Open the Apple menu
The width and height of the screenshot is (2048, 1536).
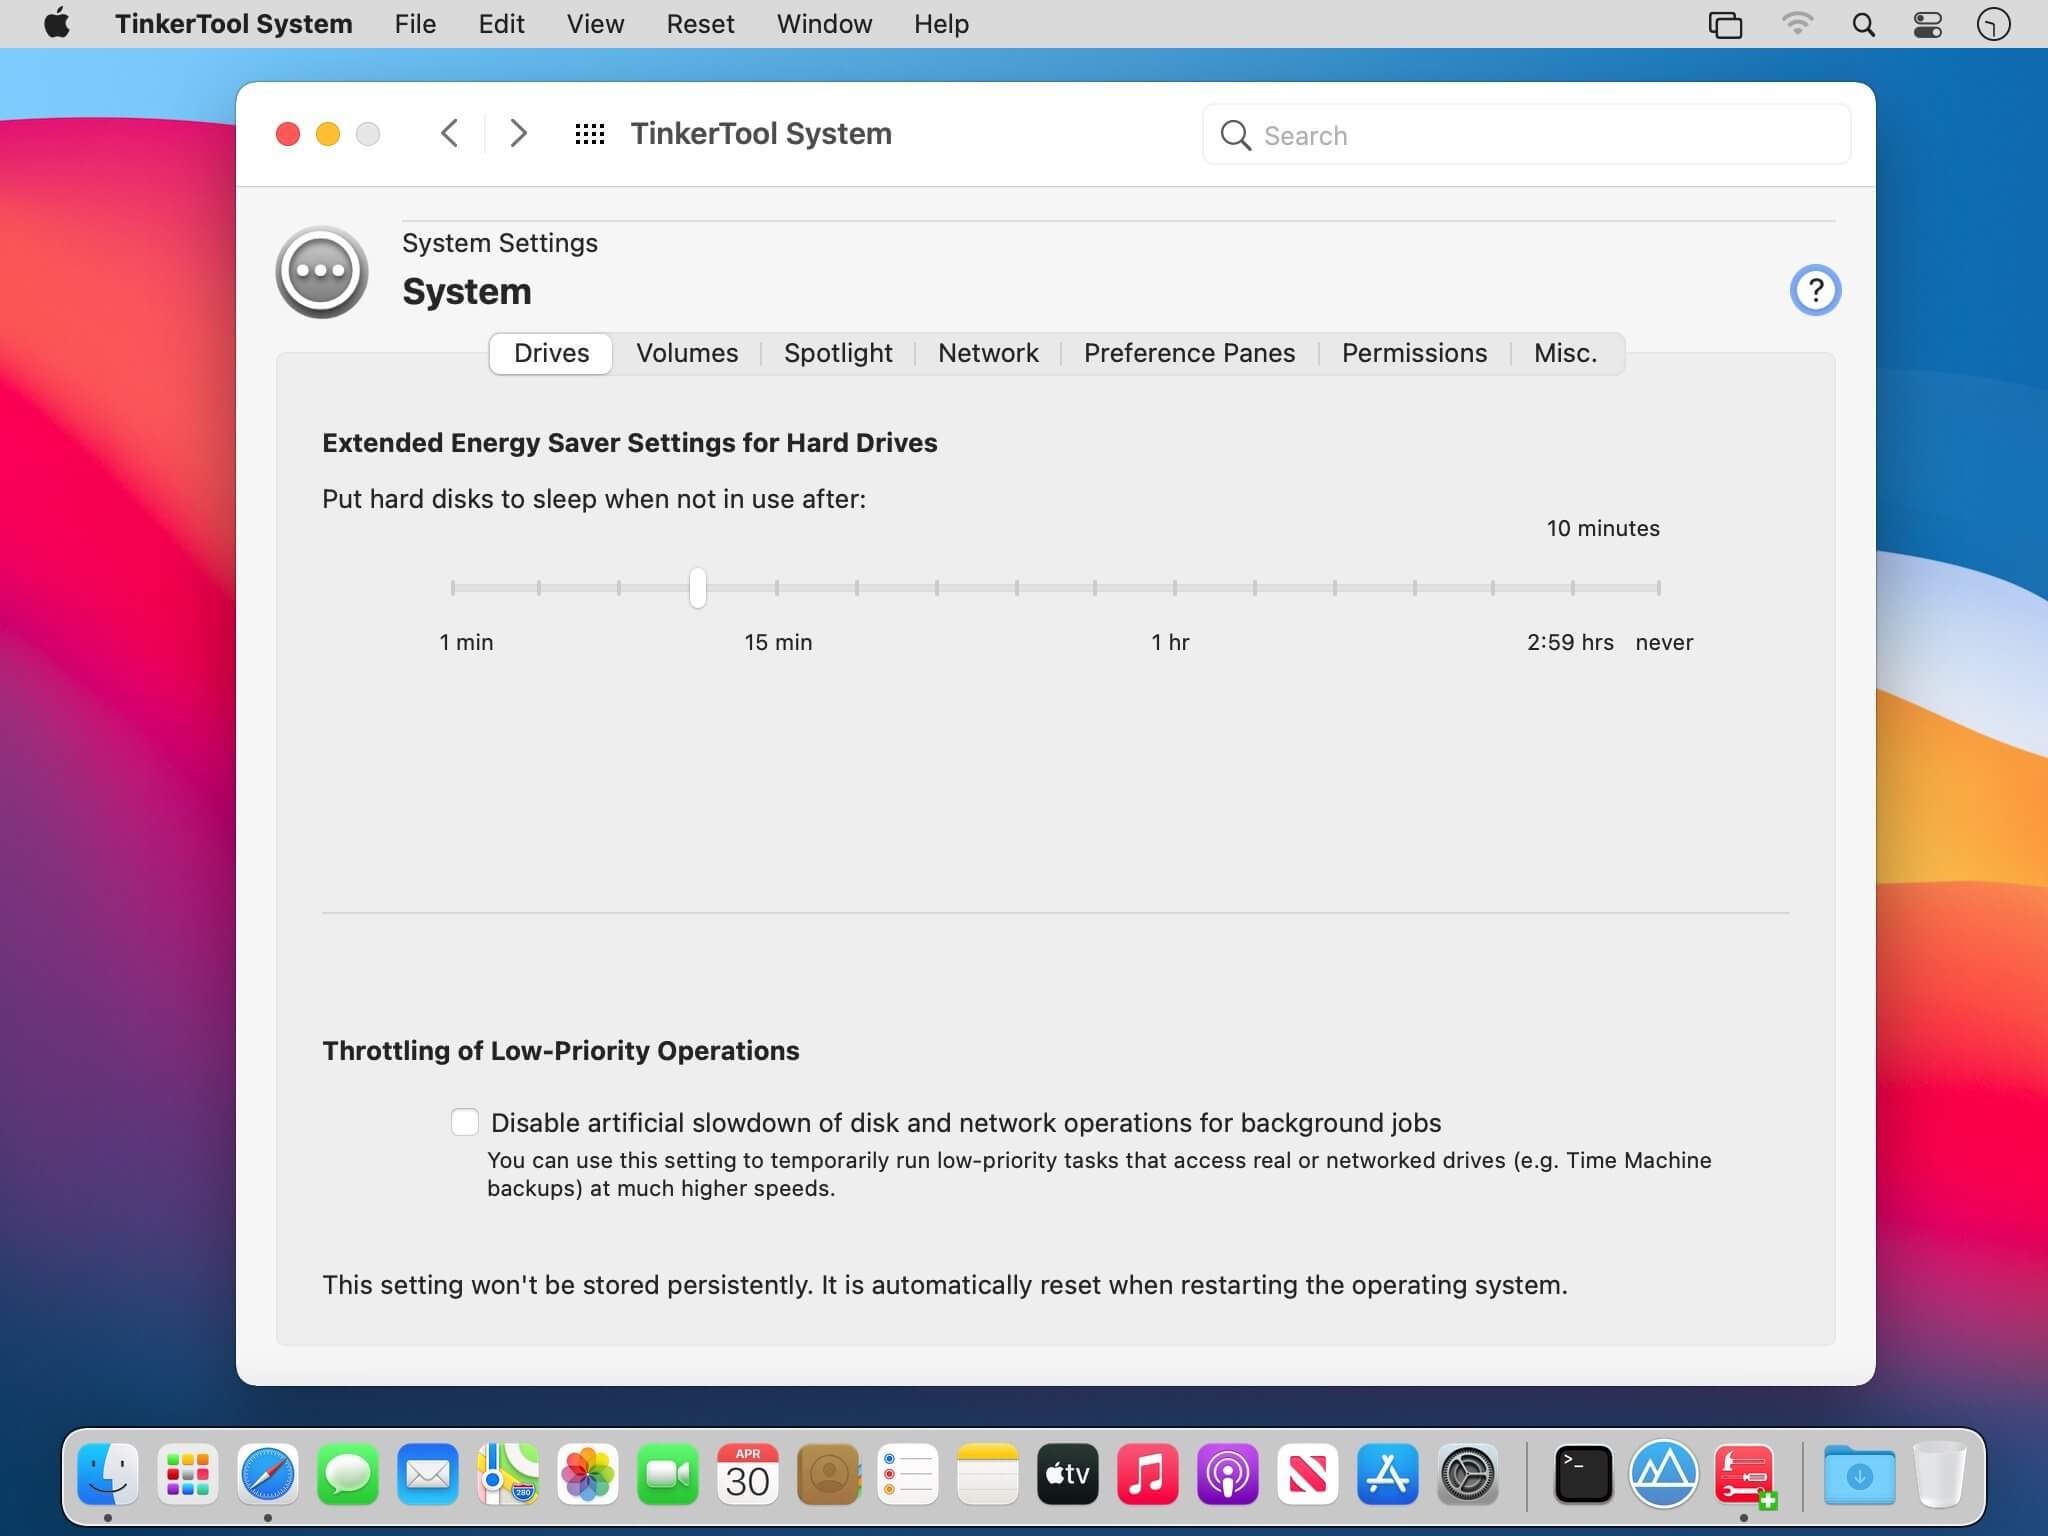pyautogui.click(x=57, y=24)
